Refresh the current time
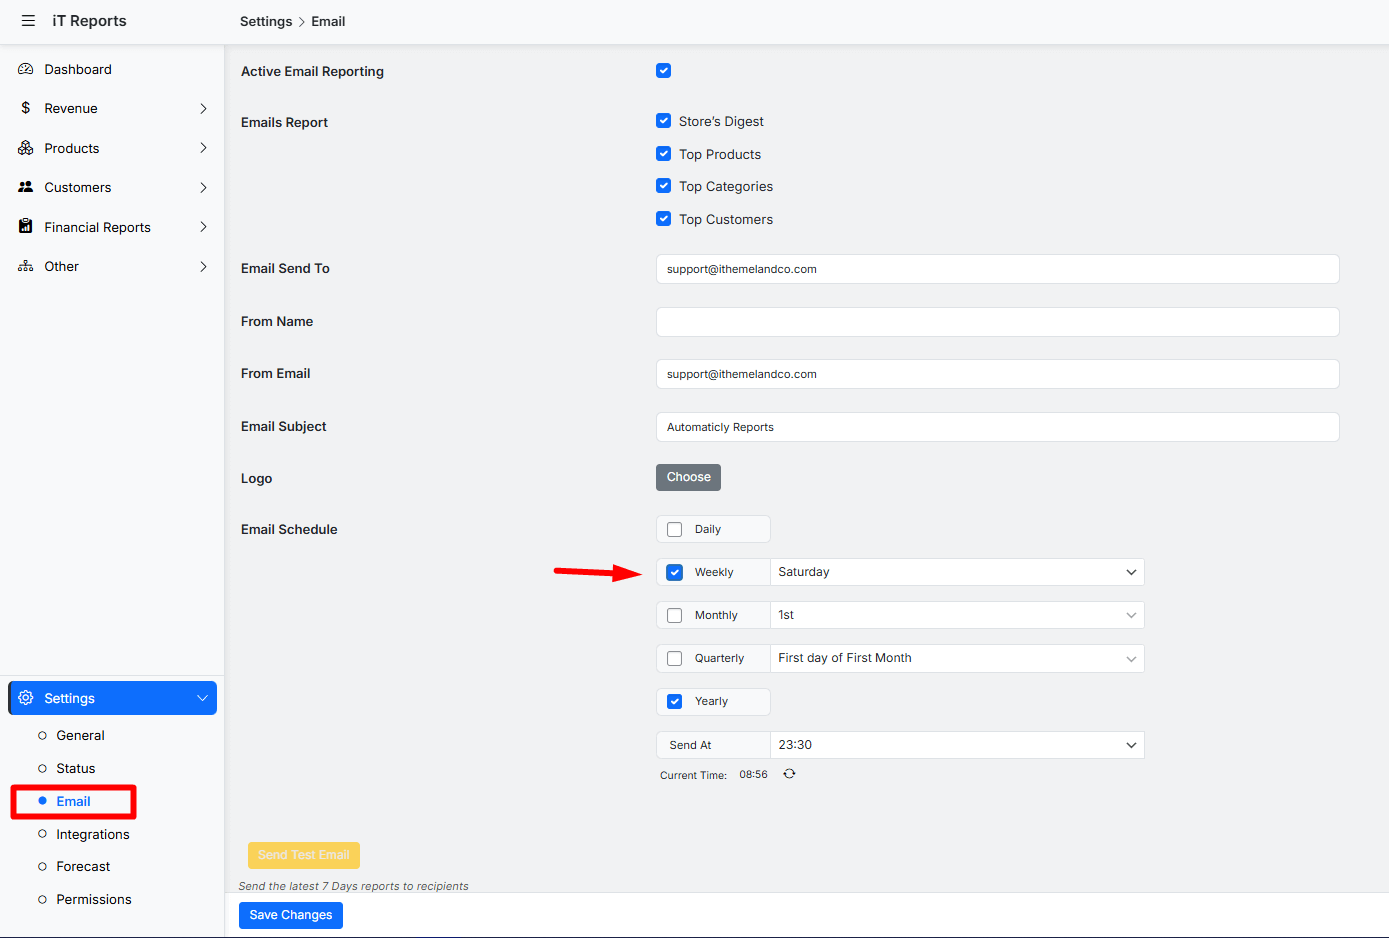Image resolution: width=1389 pixels, height=938 pixels. pos(789,774)
